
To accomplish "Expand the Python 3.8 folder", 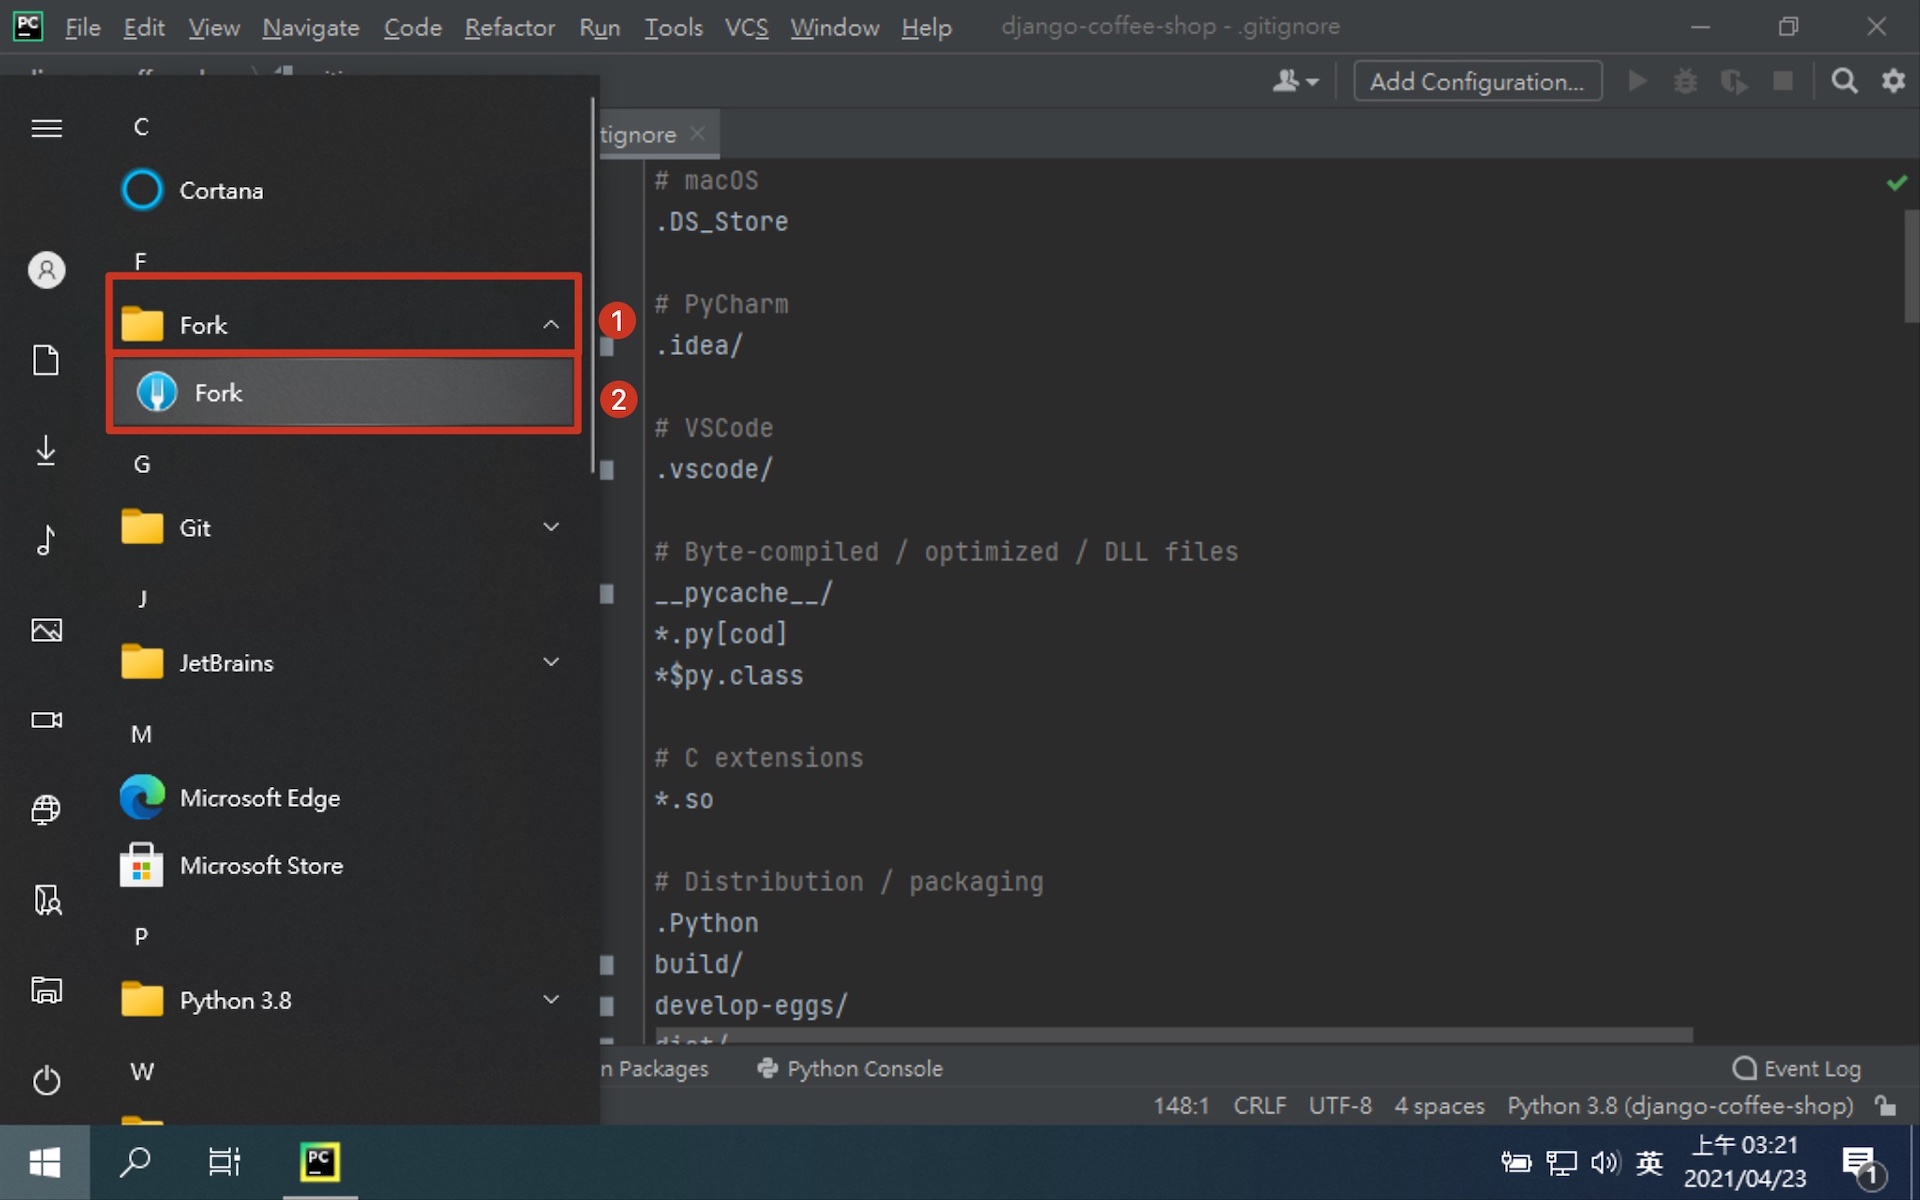I will point(550,1000).
